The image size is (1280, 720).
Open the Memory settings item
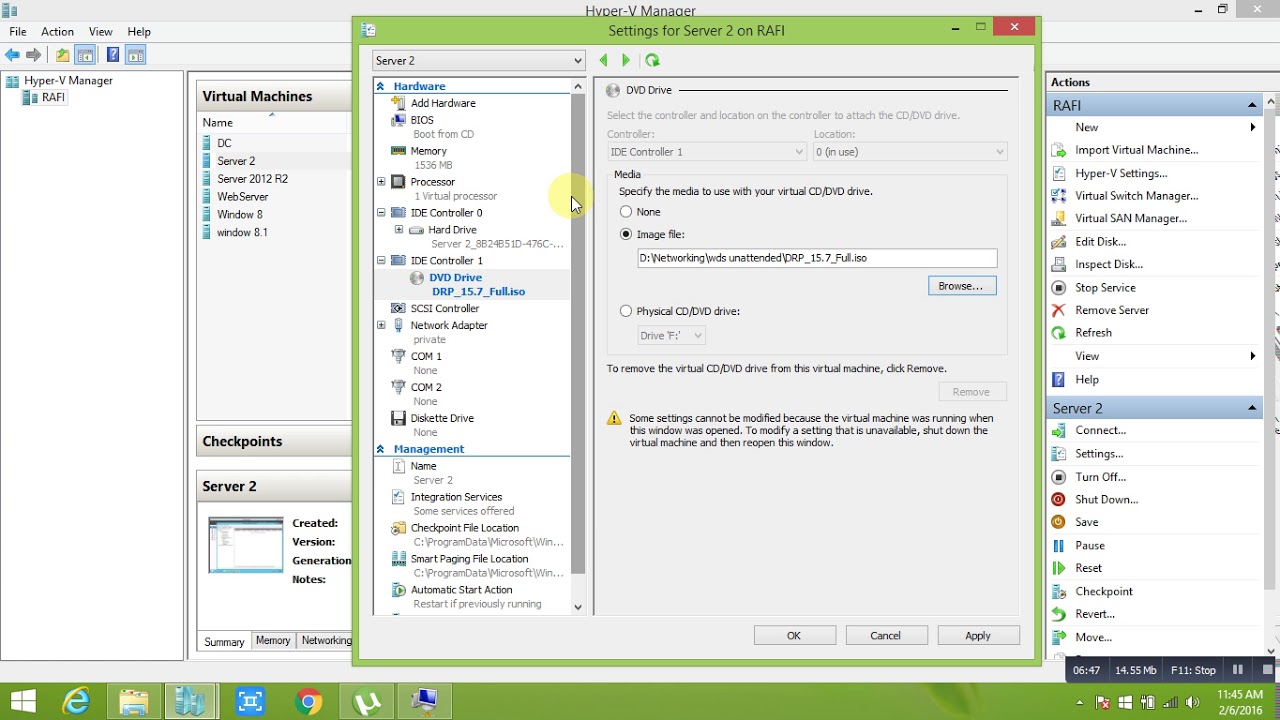tap(428, 151)
